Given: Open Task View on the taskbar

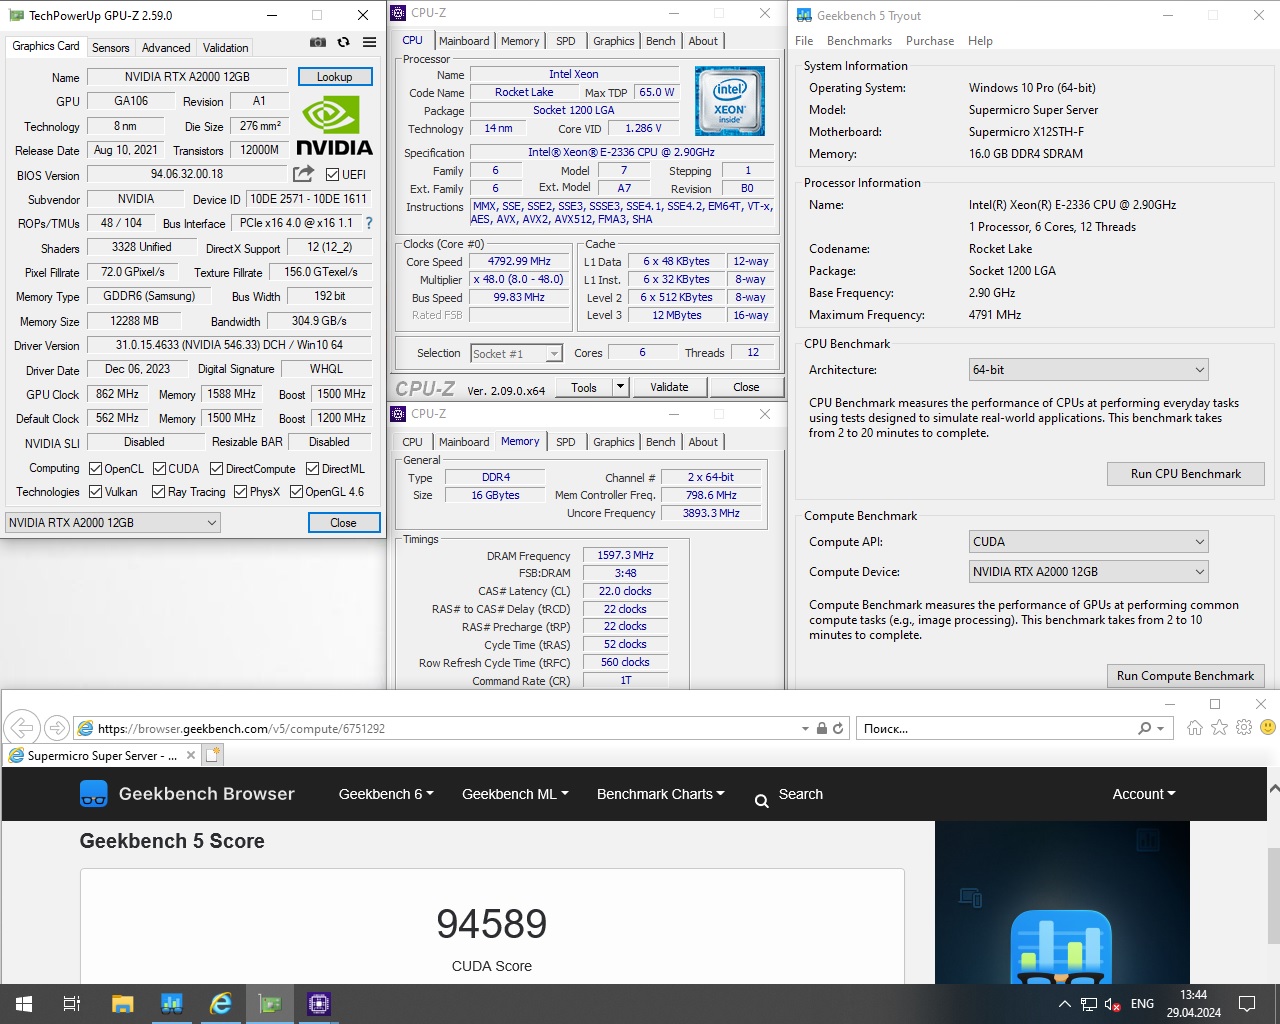Looking at the screenshot, I should coord(72,1004).
